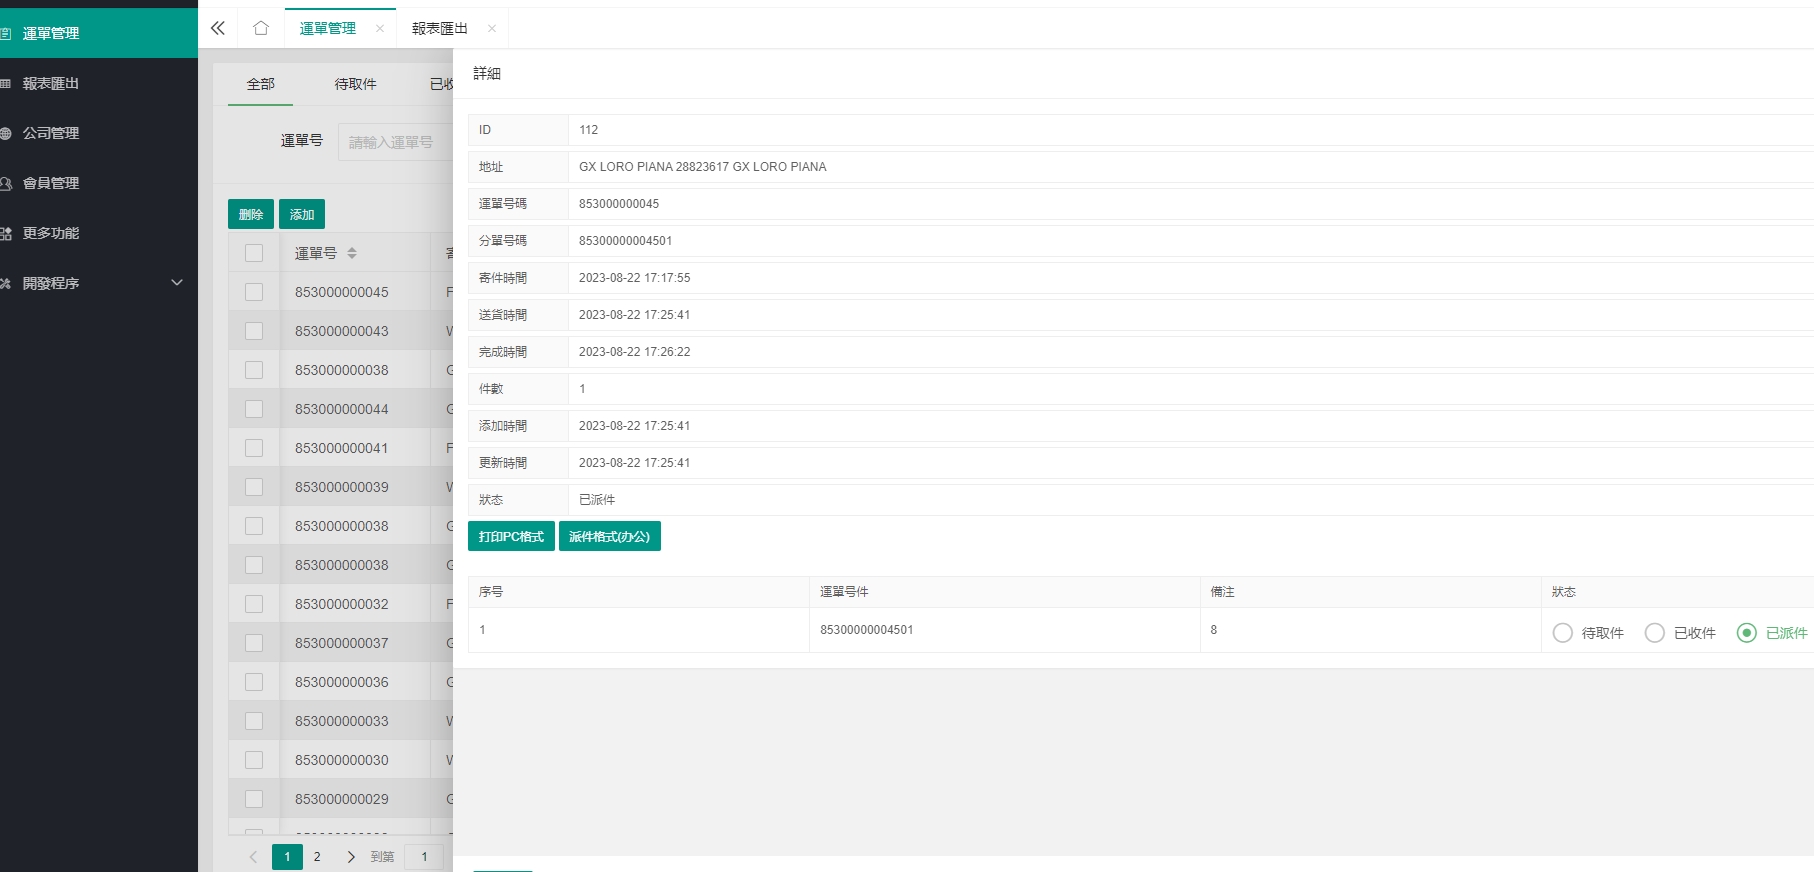Close the 報表匯出 tab
This screenshot has height=872, width=1814.
(x=492, y=29)
